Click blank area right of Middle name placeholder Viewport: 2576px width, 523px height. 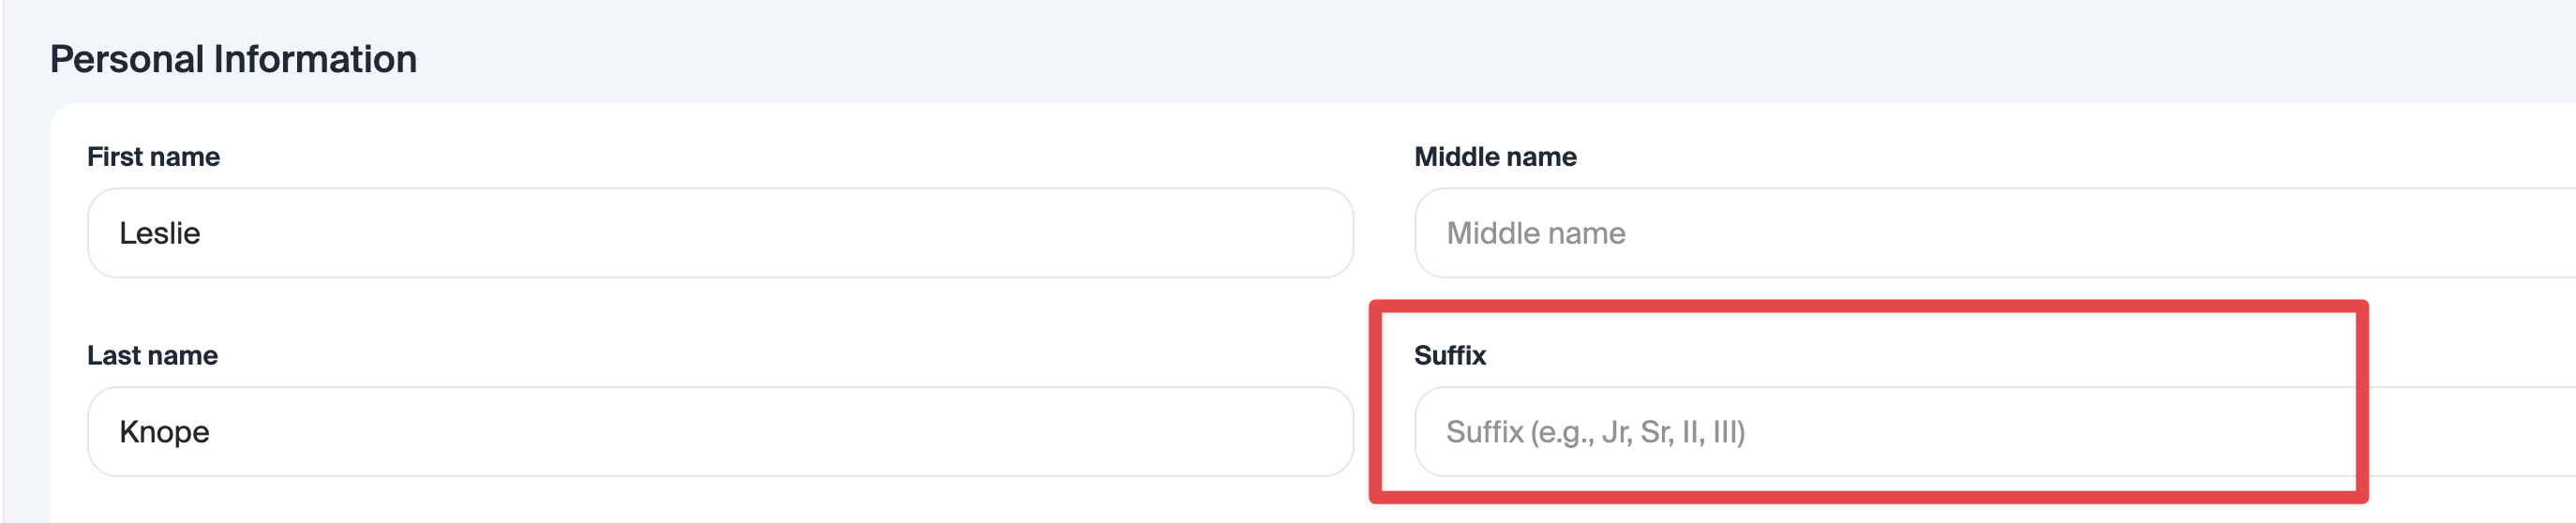[2100, 233]
